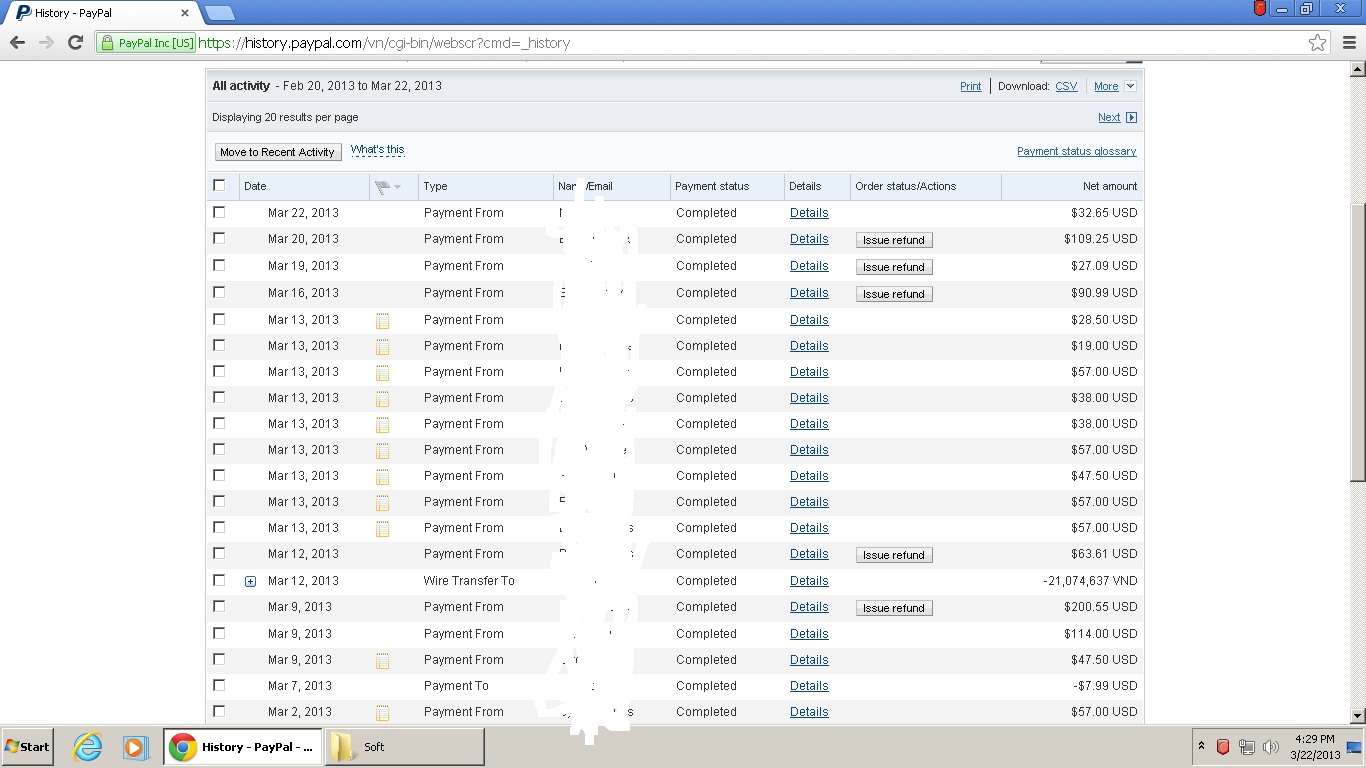
Task: Click the scrollbar up arrow
Action: pyautogui.click(x=1358, y=69)
